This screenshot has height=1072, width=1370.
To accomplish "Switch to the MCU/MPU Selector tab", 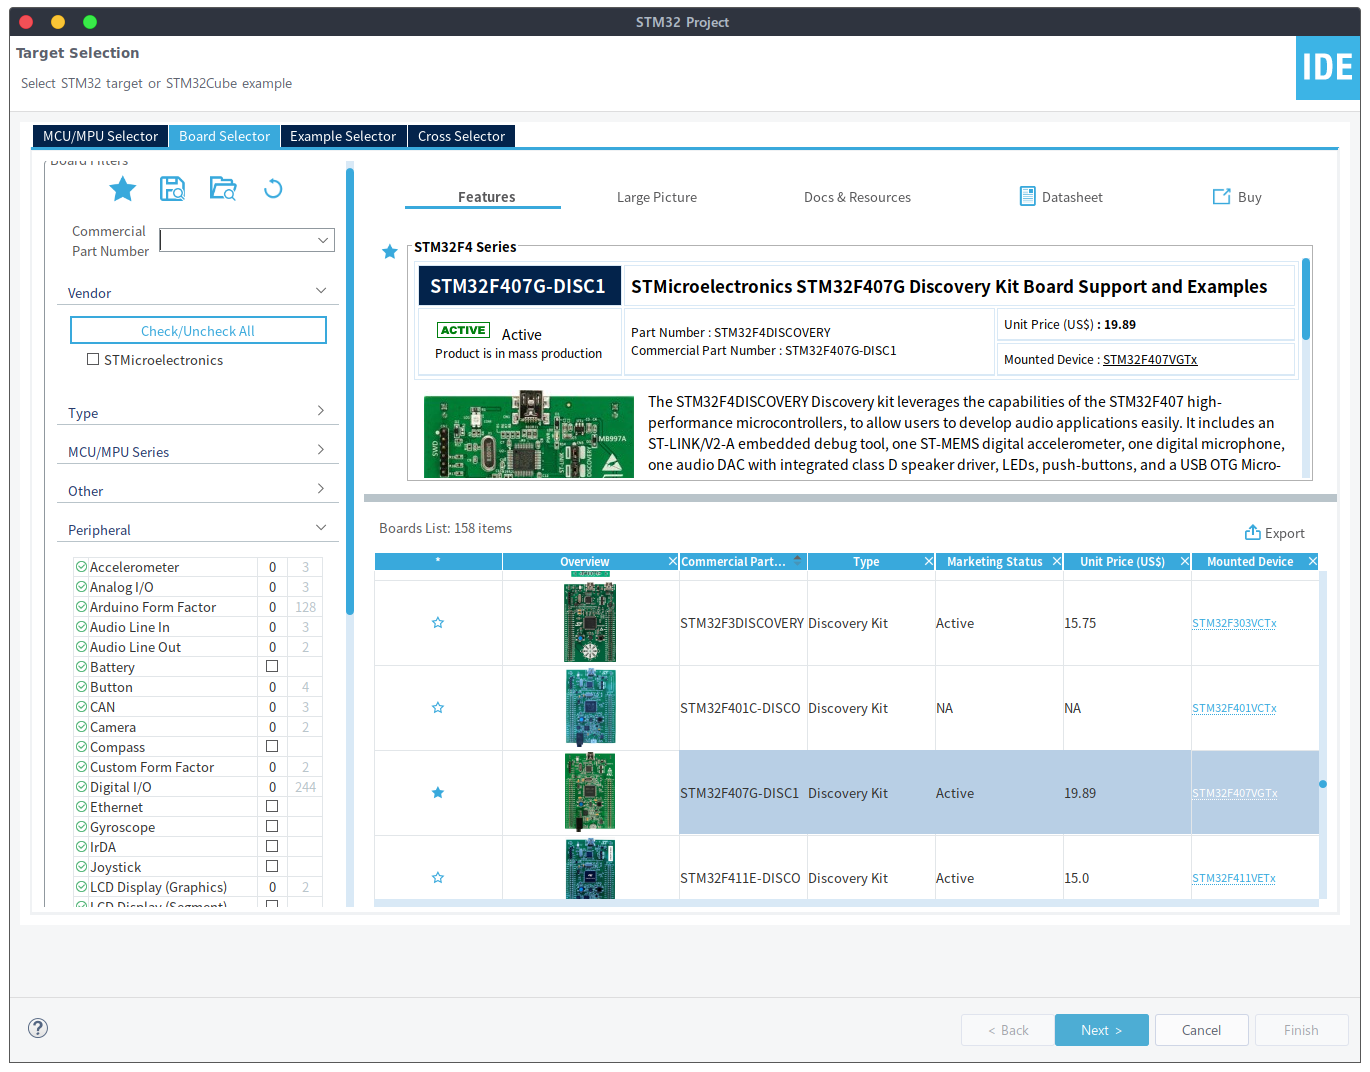I will tap(100, 136).
